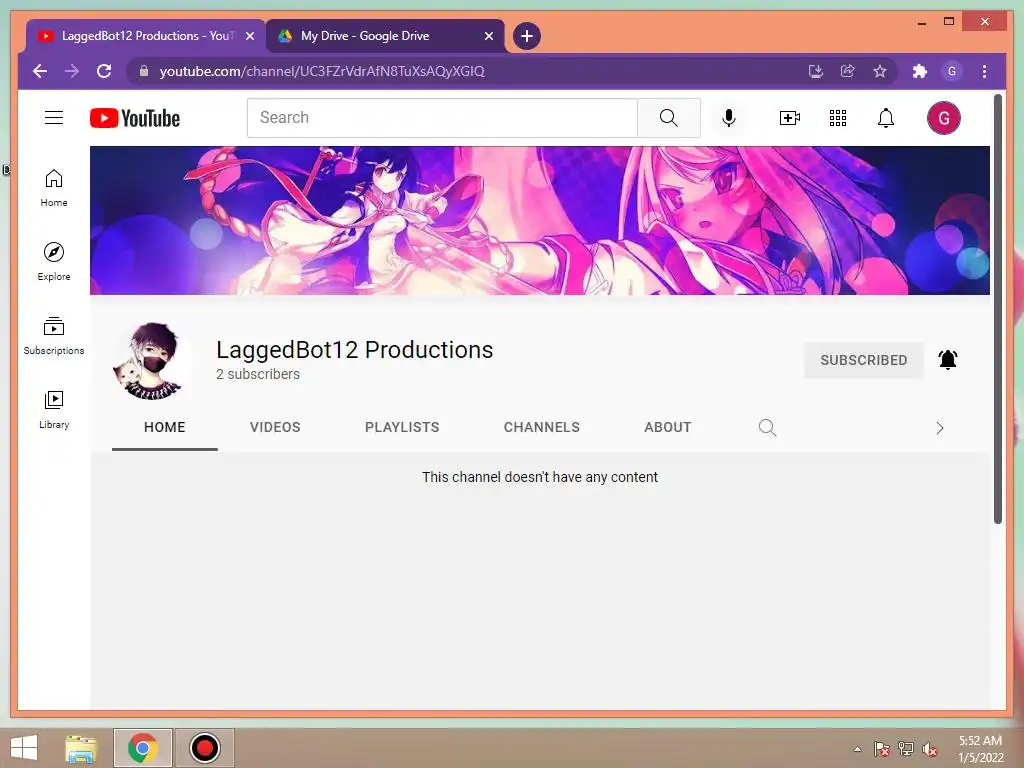Open File Explorer from taskbar
1024x768 pixels.
coord(81,748)
